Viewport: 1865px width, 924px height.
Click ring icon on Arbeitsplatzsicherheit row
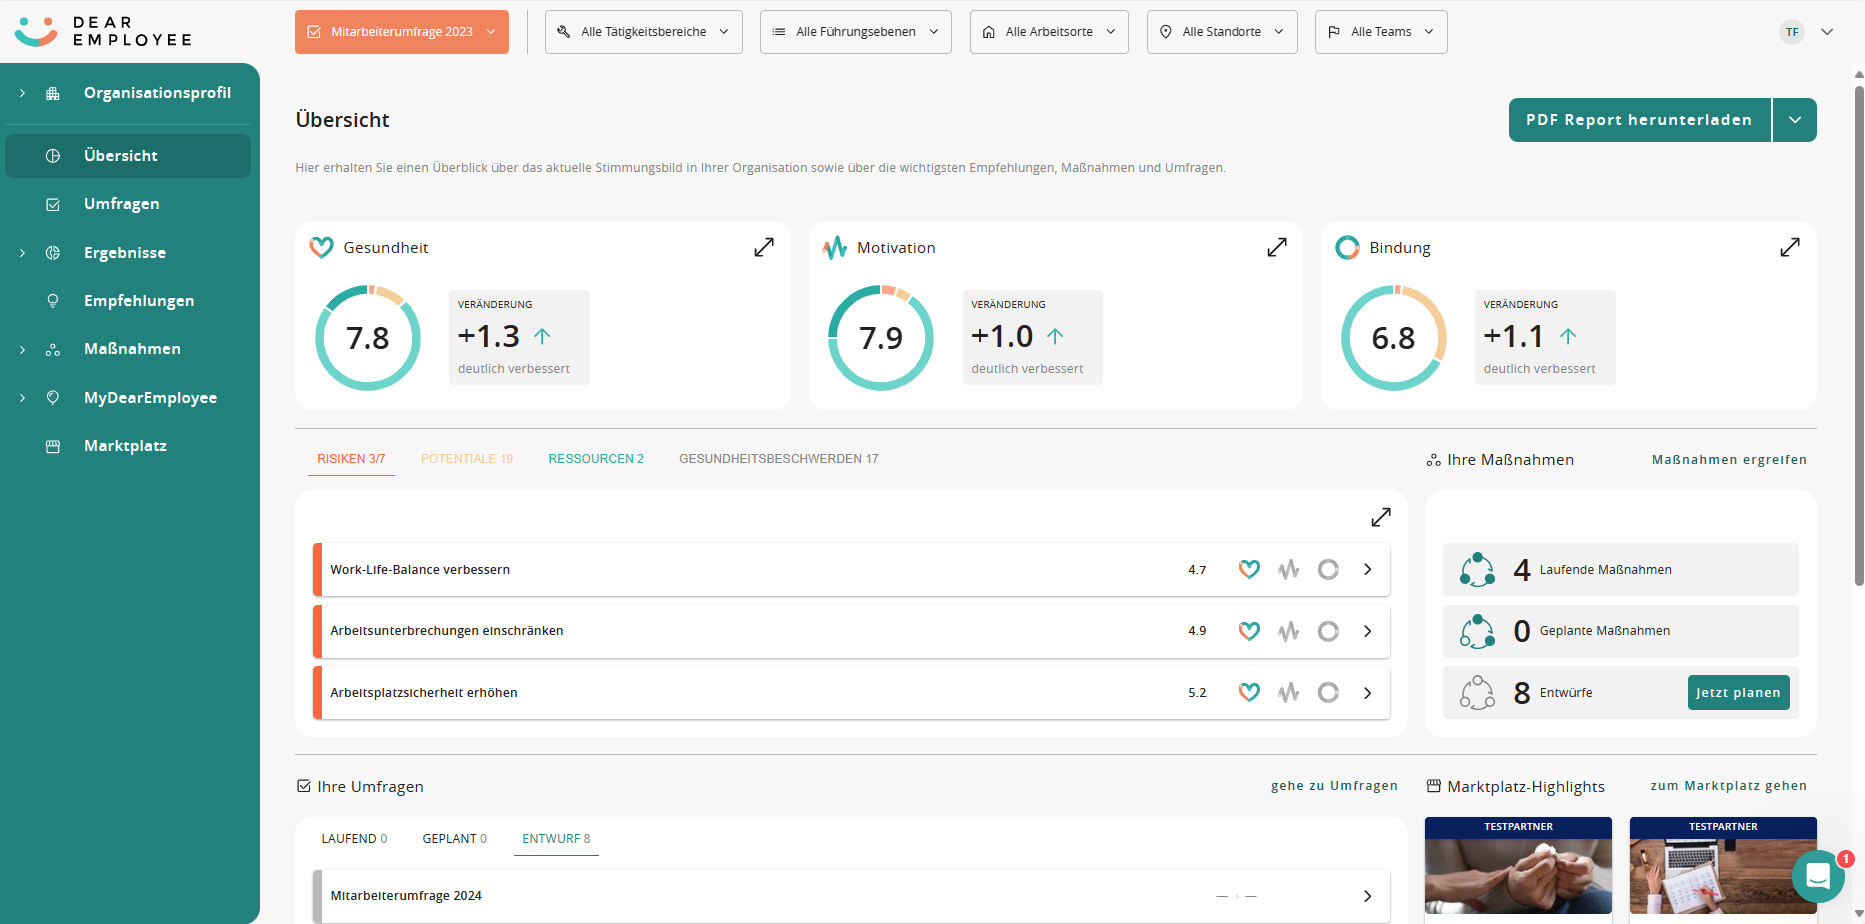(1328, 692)
